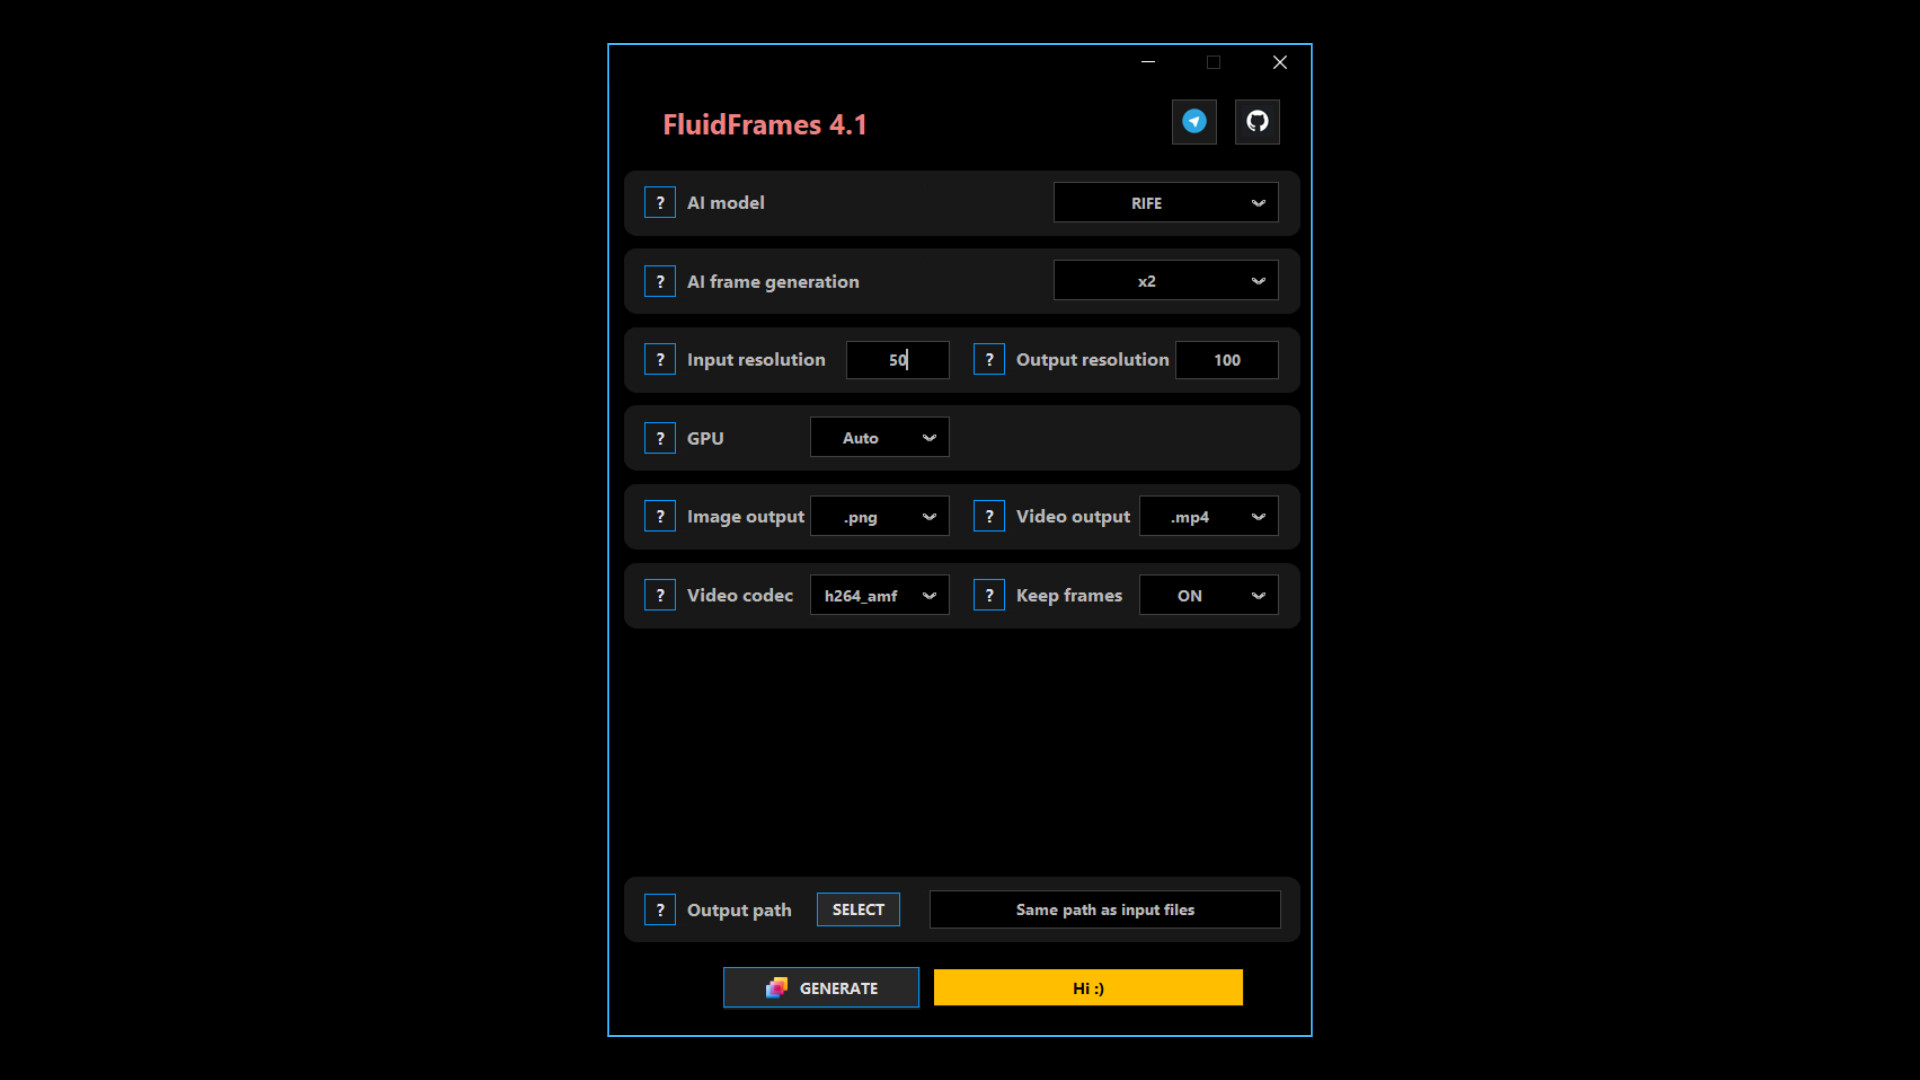Show help for Image output

(660, 517)
